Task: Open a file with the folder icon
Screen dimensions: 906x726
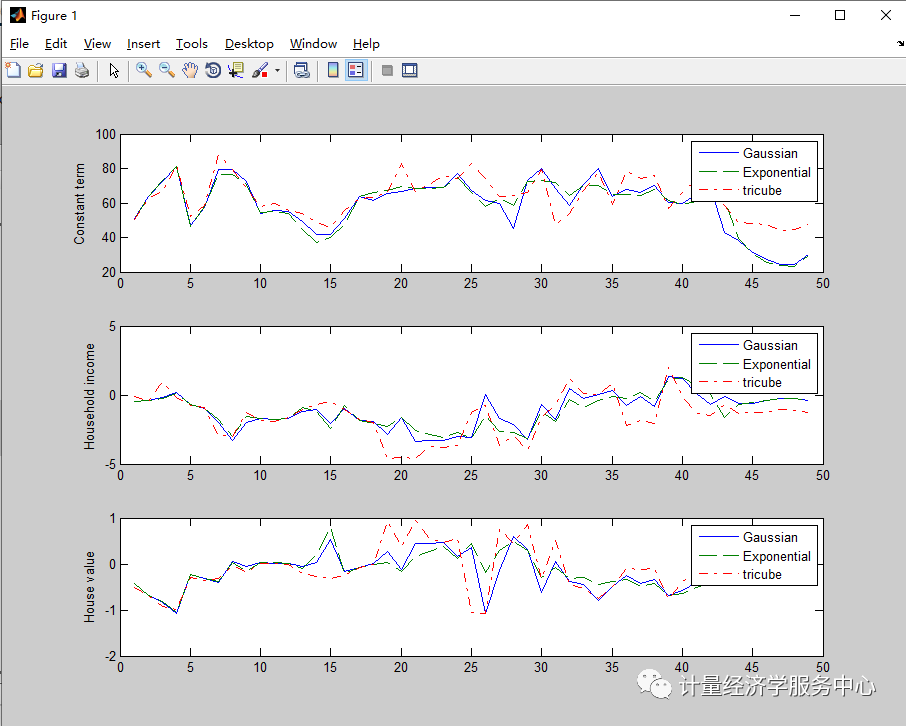Action: [36, 71]
